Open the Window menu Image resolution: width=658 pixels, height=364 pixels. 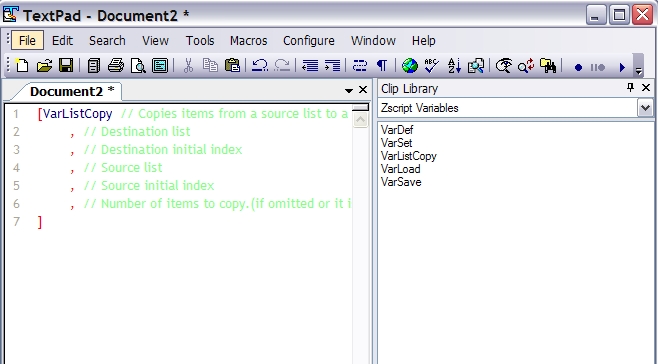(373, 41)
